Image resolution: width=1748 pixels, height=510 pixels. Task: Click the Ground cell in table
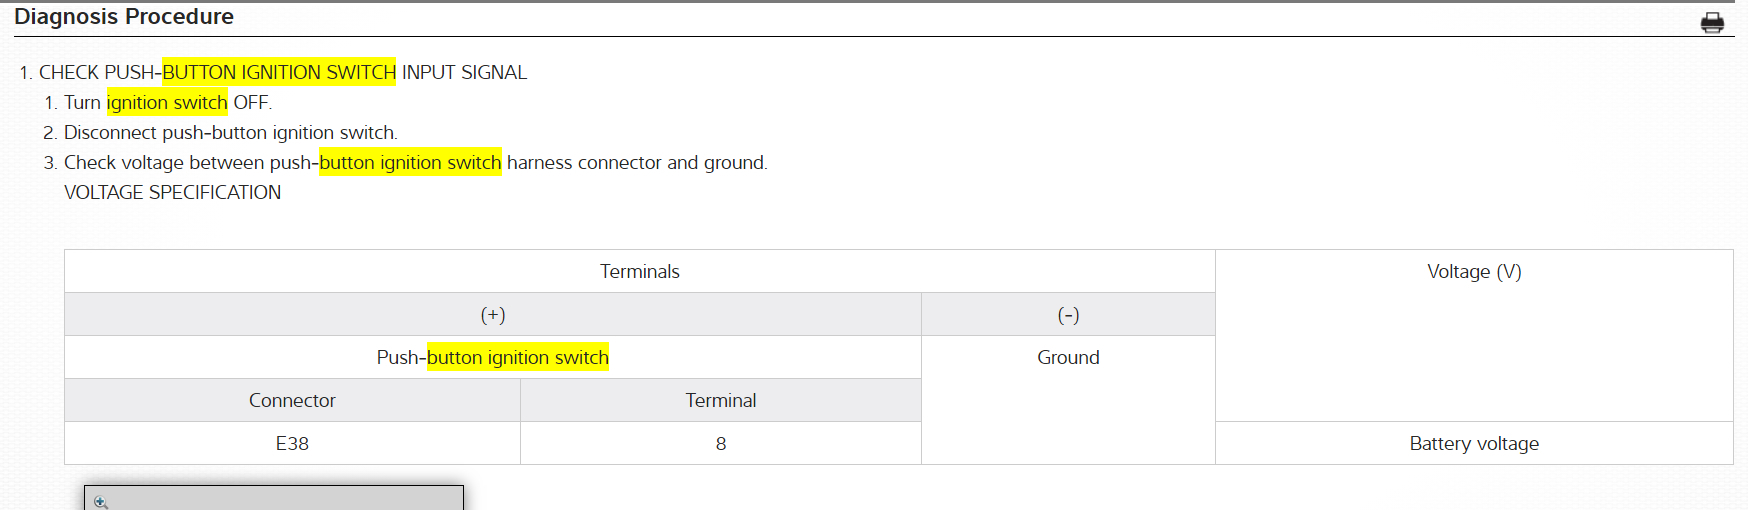click(1068, 357)
